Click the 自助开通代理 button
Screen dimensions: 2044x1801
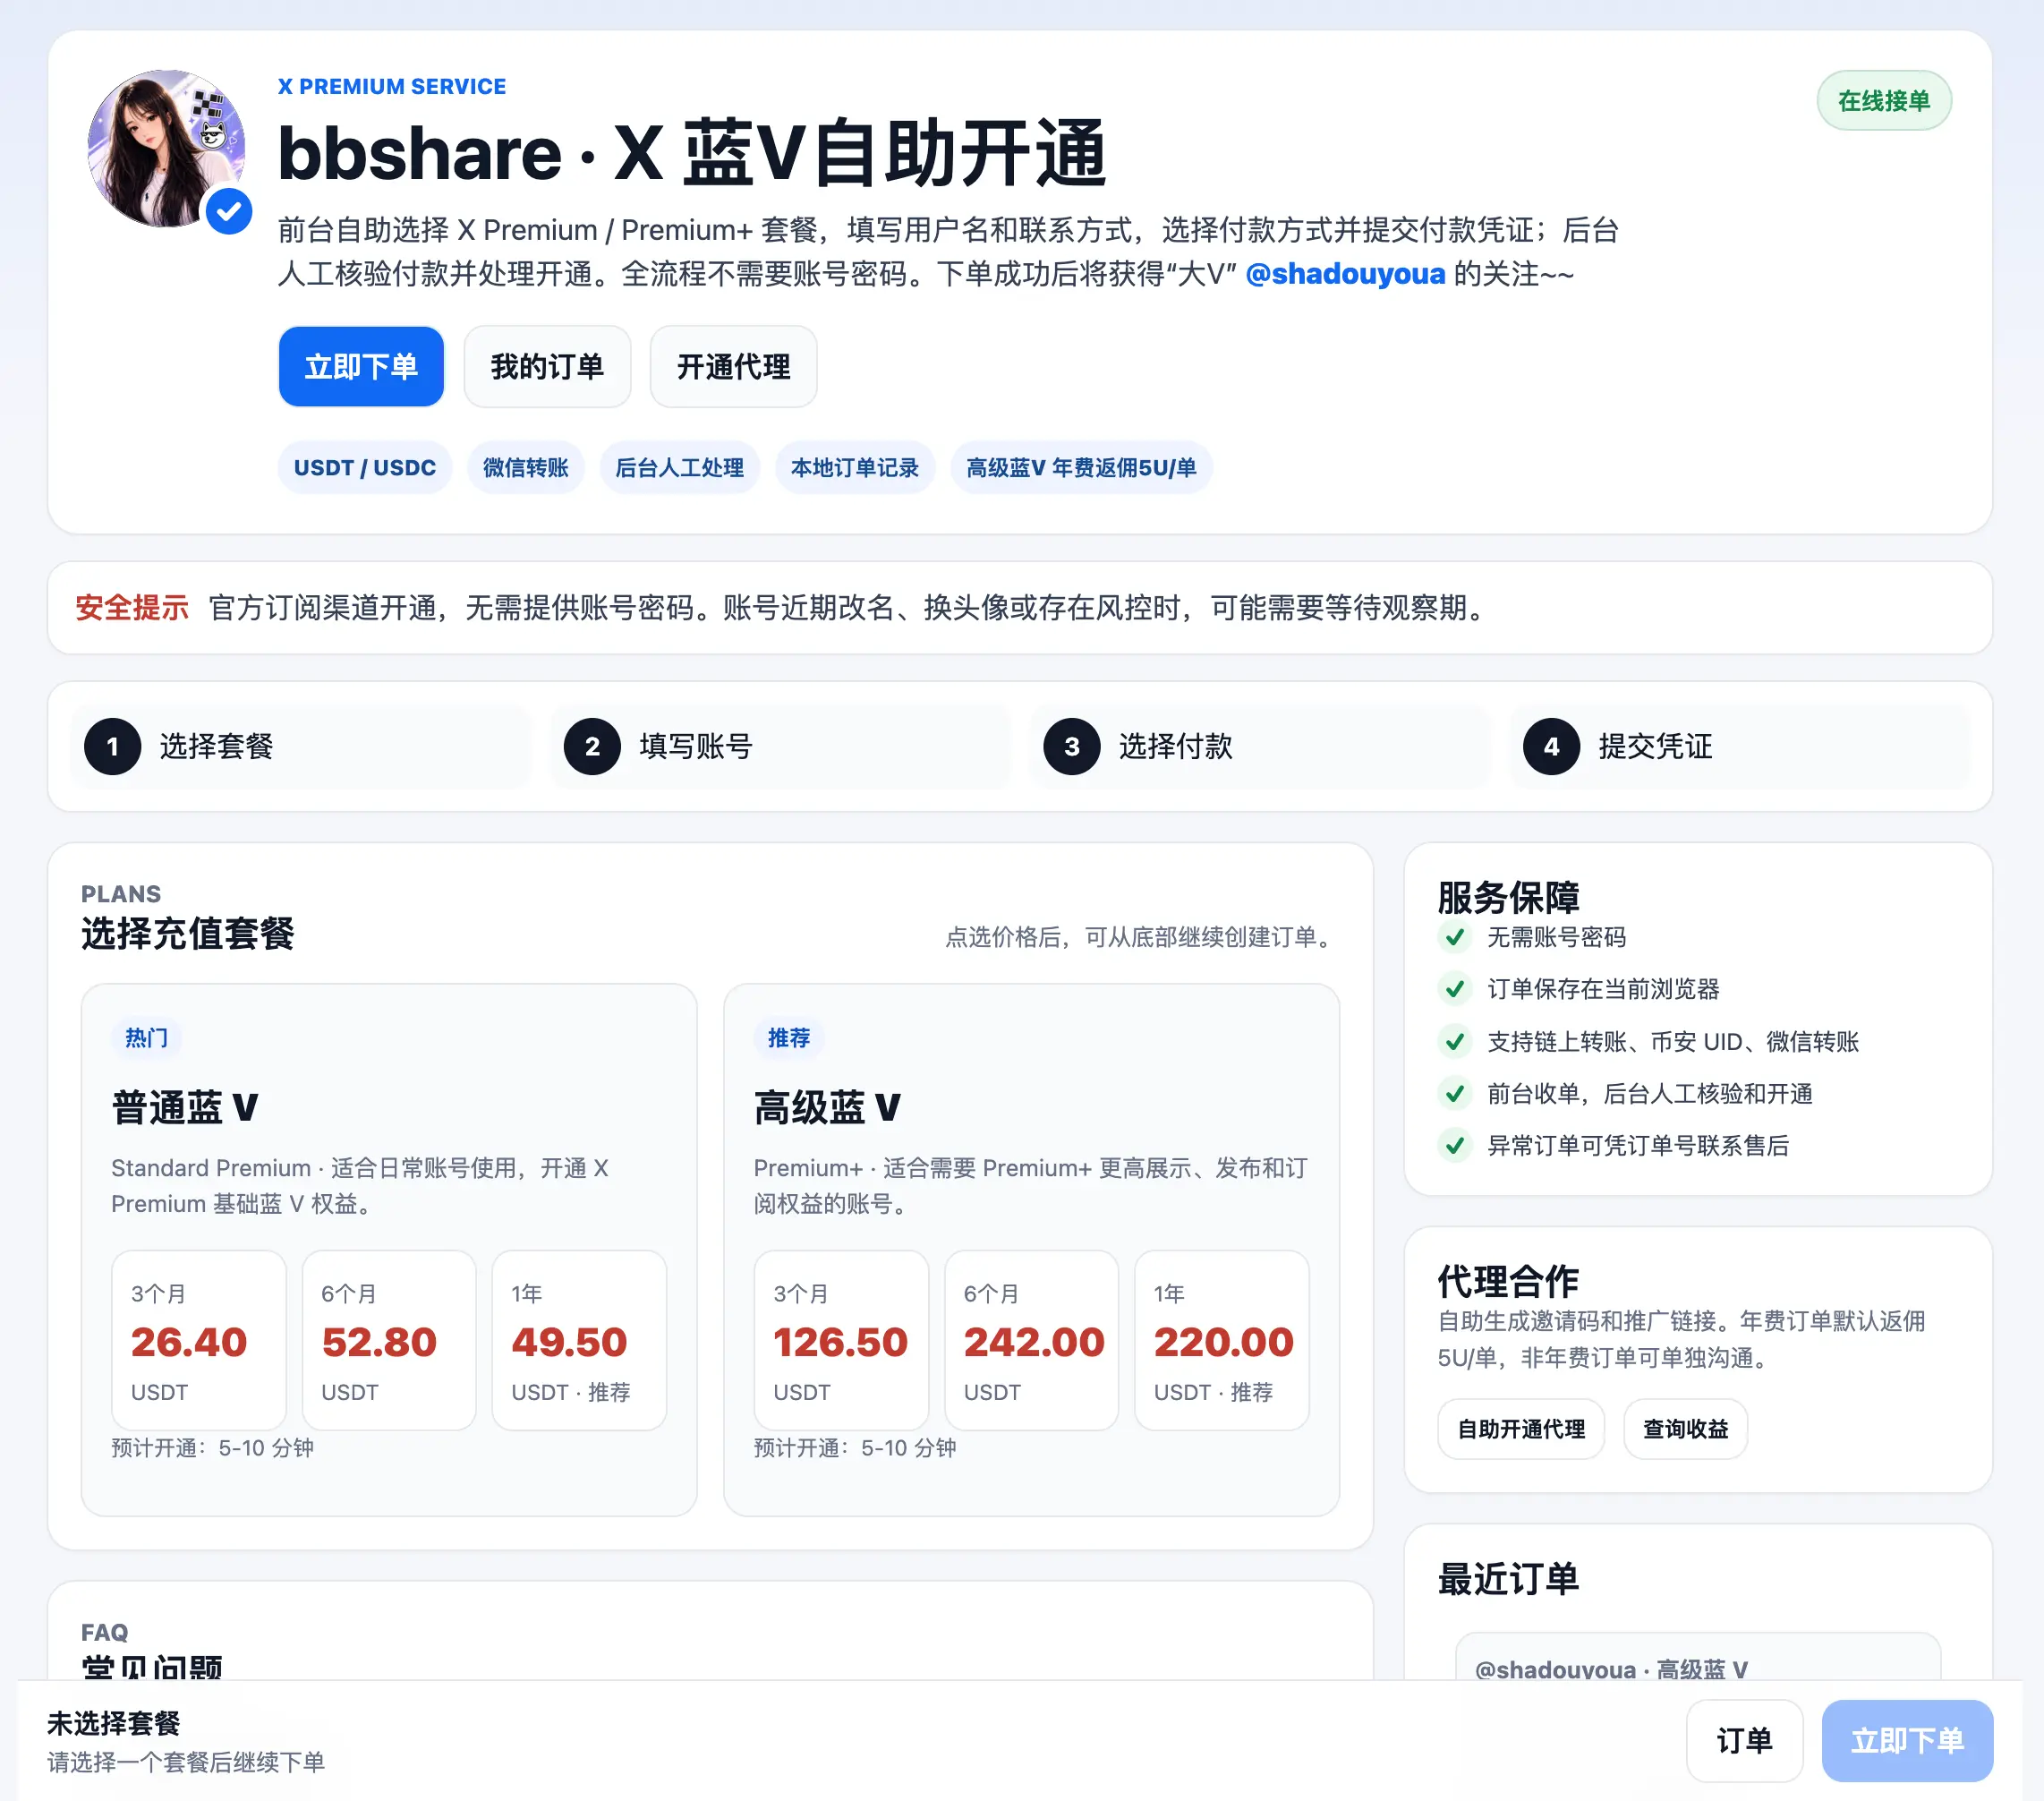1521,1429
